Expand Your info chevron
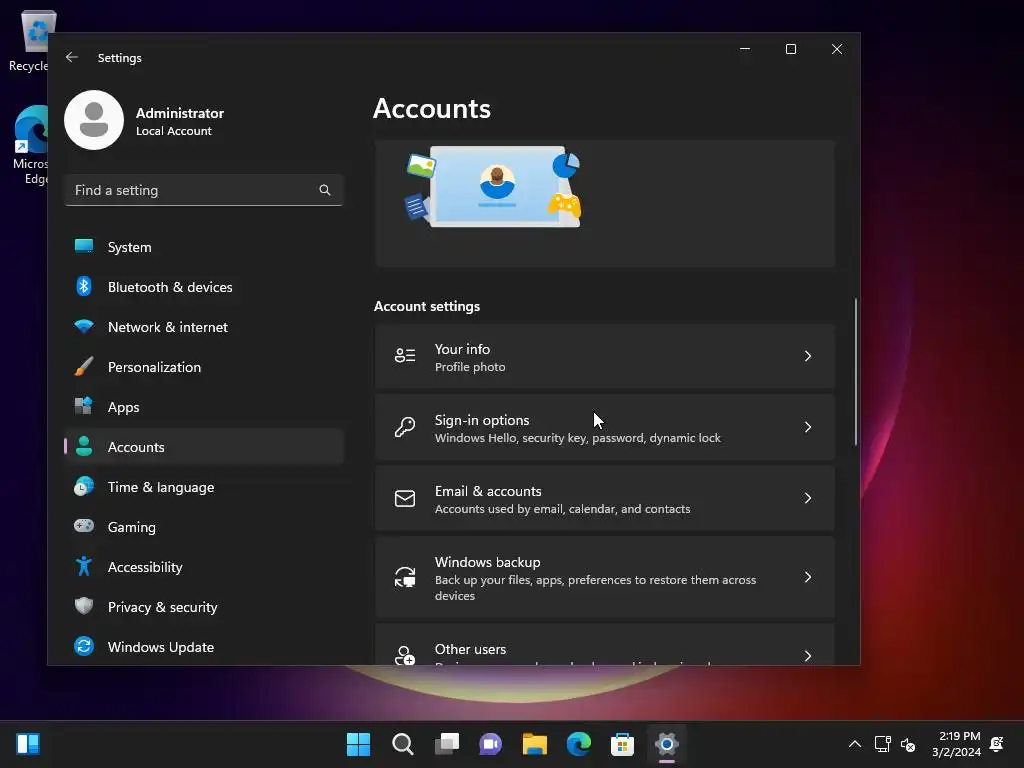The image size is (1024, 768). pos(808,356)
